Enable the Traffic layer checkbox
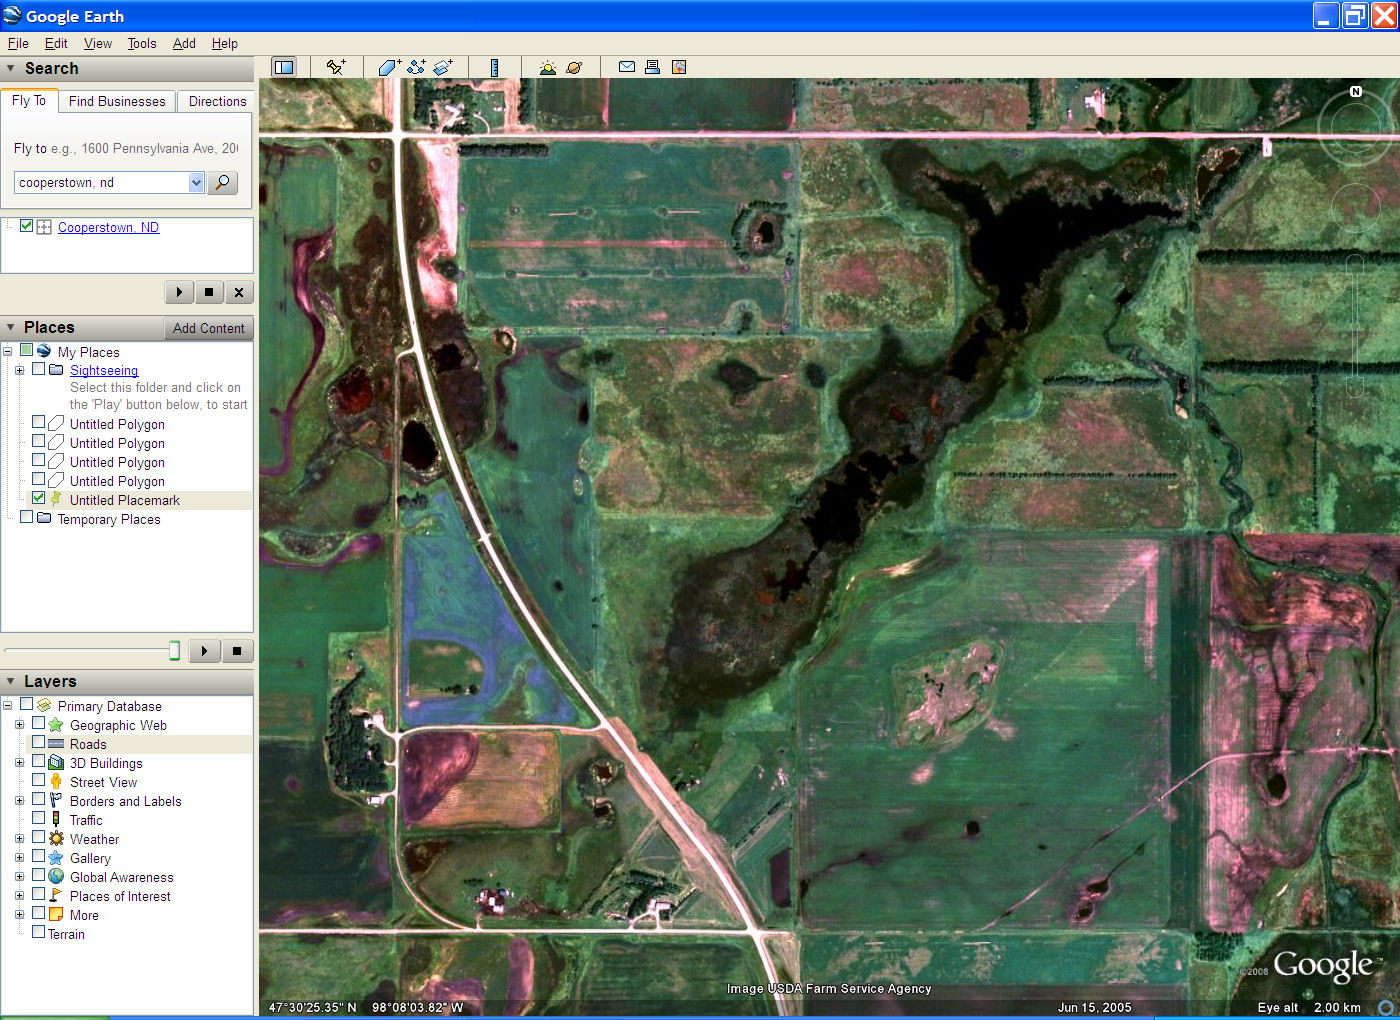The height and width of the screenshot is (1020, 1400). (38, 818)
